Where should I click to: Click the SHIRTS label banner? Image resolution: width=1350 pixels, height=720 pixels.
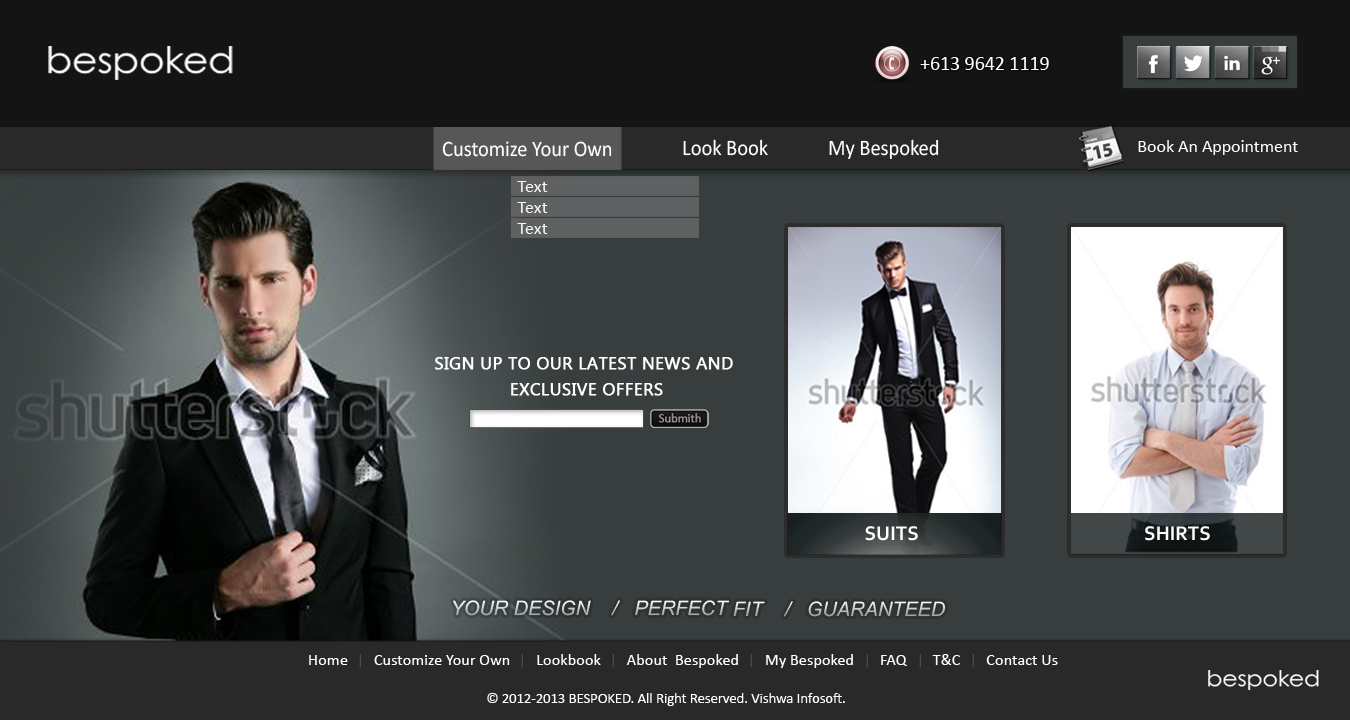(x=1177, y=534)
